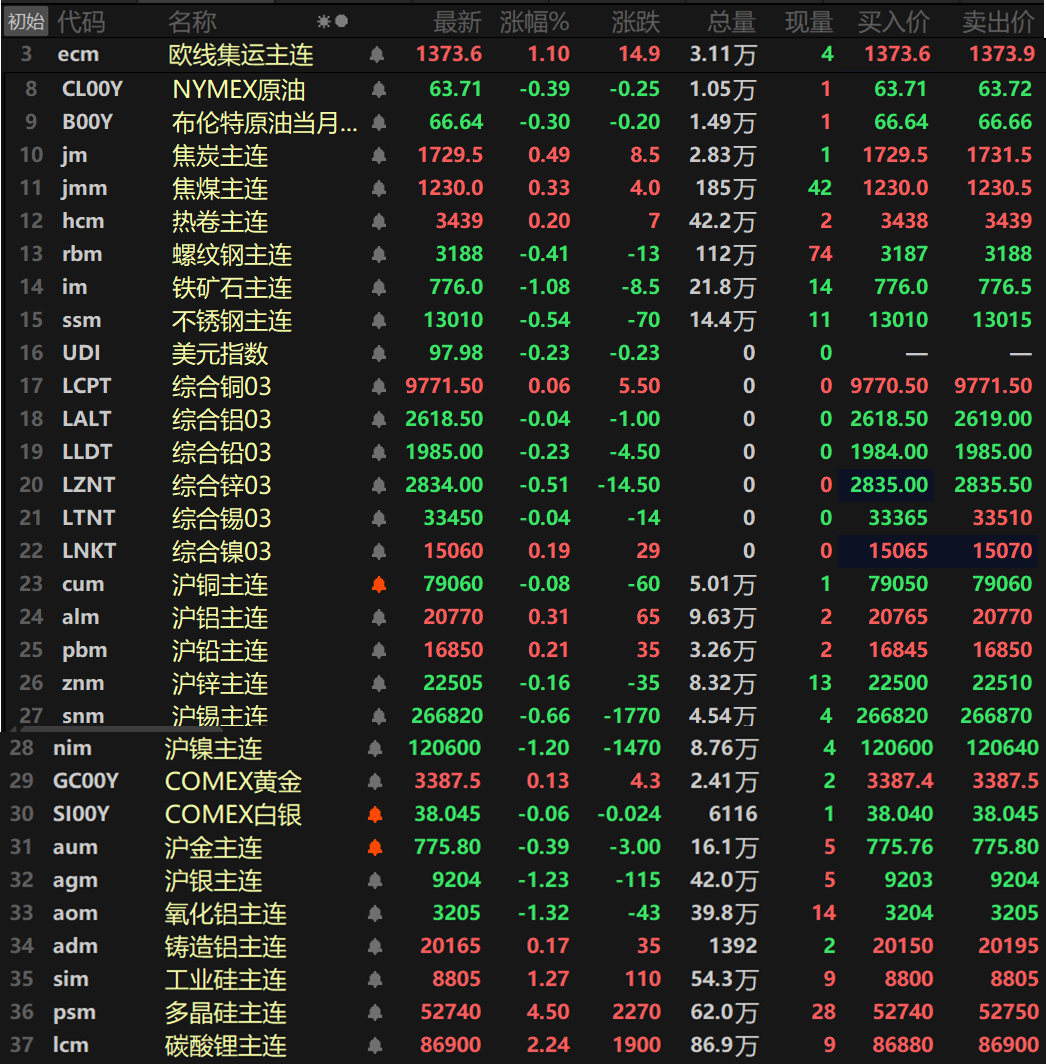The width and height of the screenshot is (1046, 1064).
Task: Toggle the alert bell for COMEX黄金
Action: click(x=375, y=782)
